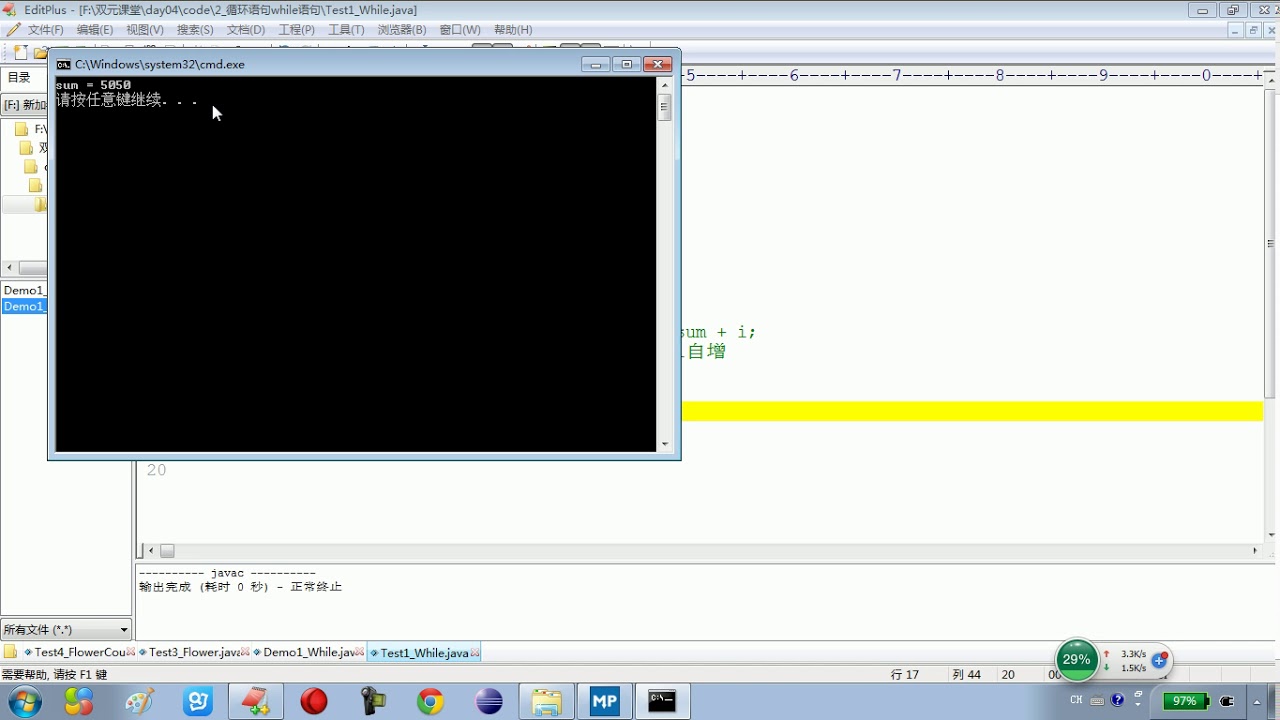1280x720 pixels.
Task: Launch Eclipse from the taskbar
Action: tap(489, 702)
